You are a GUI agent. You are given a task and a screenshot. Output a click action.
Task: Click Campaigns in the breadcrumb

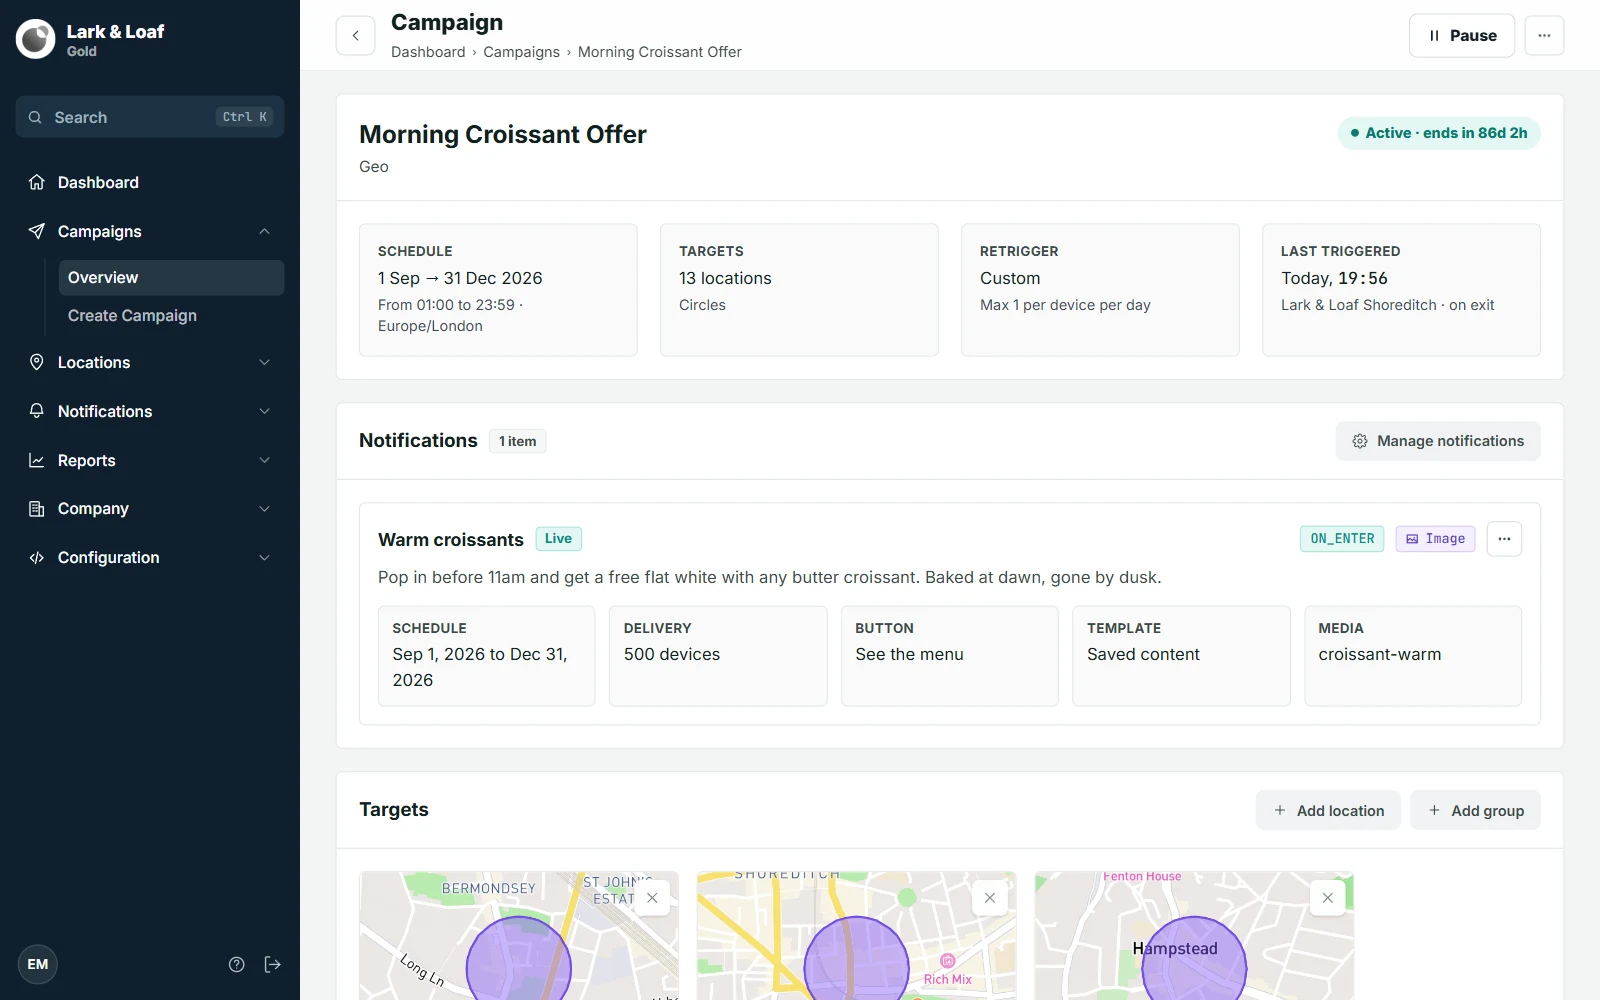[x=521, y=52]
